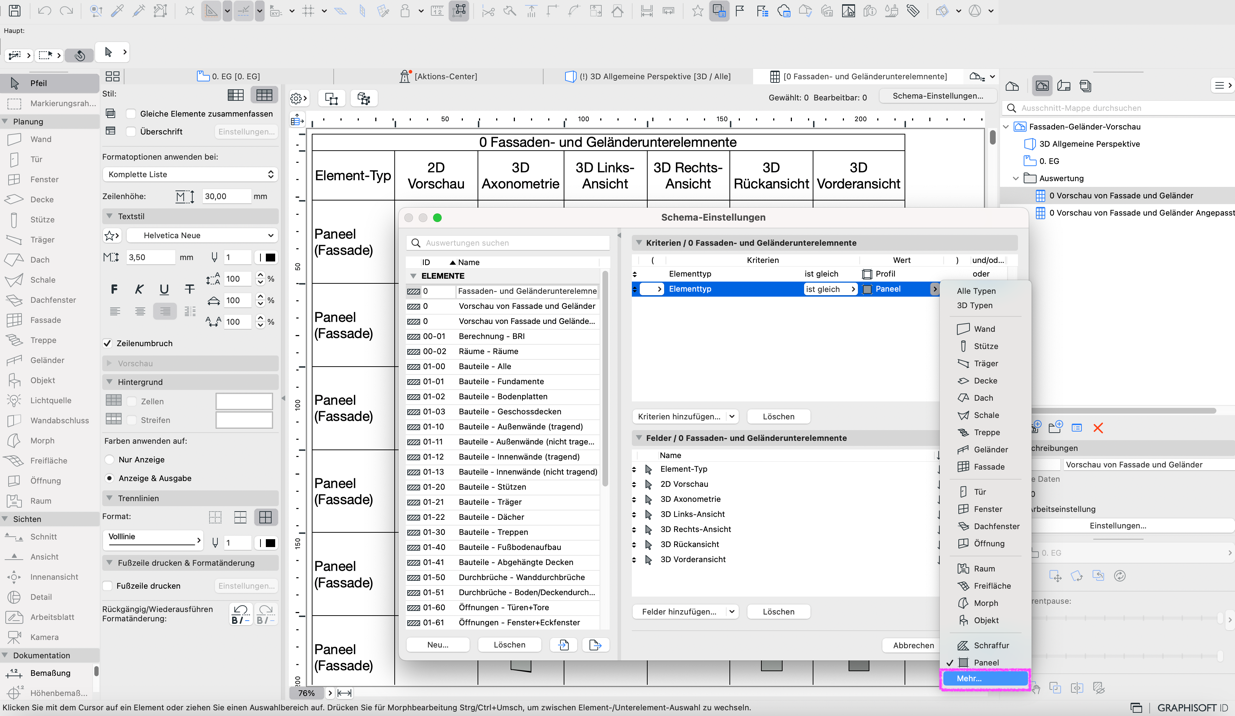Open the Zellen background color swatch
The width and height of the screenshot is (1235, 716).
tap(244, 401)
